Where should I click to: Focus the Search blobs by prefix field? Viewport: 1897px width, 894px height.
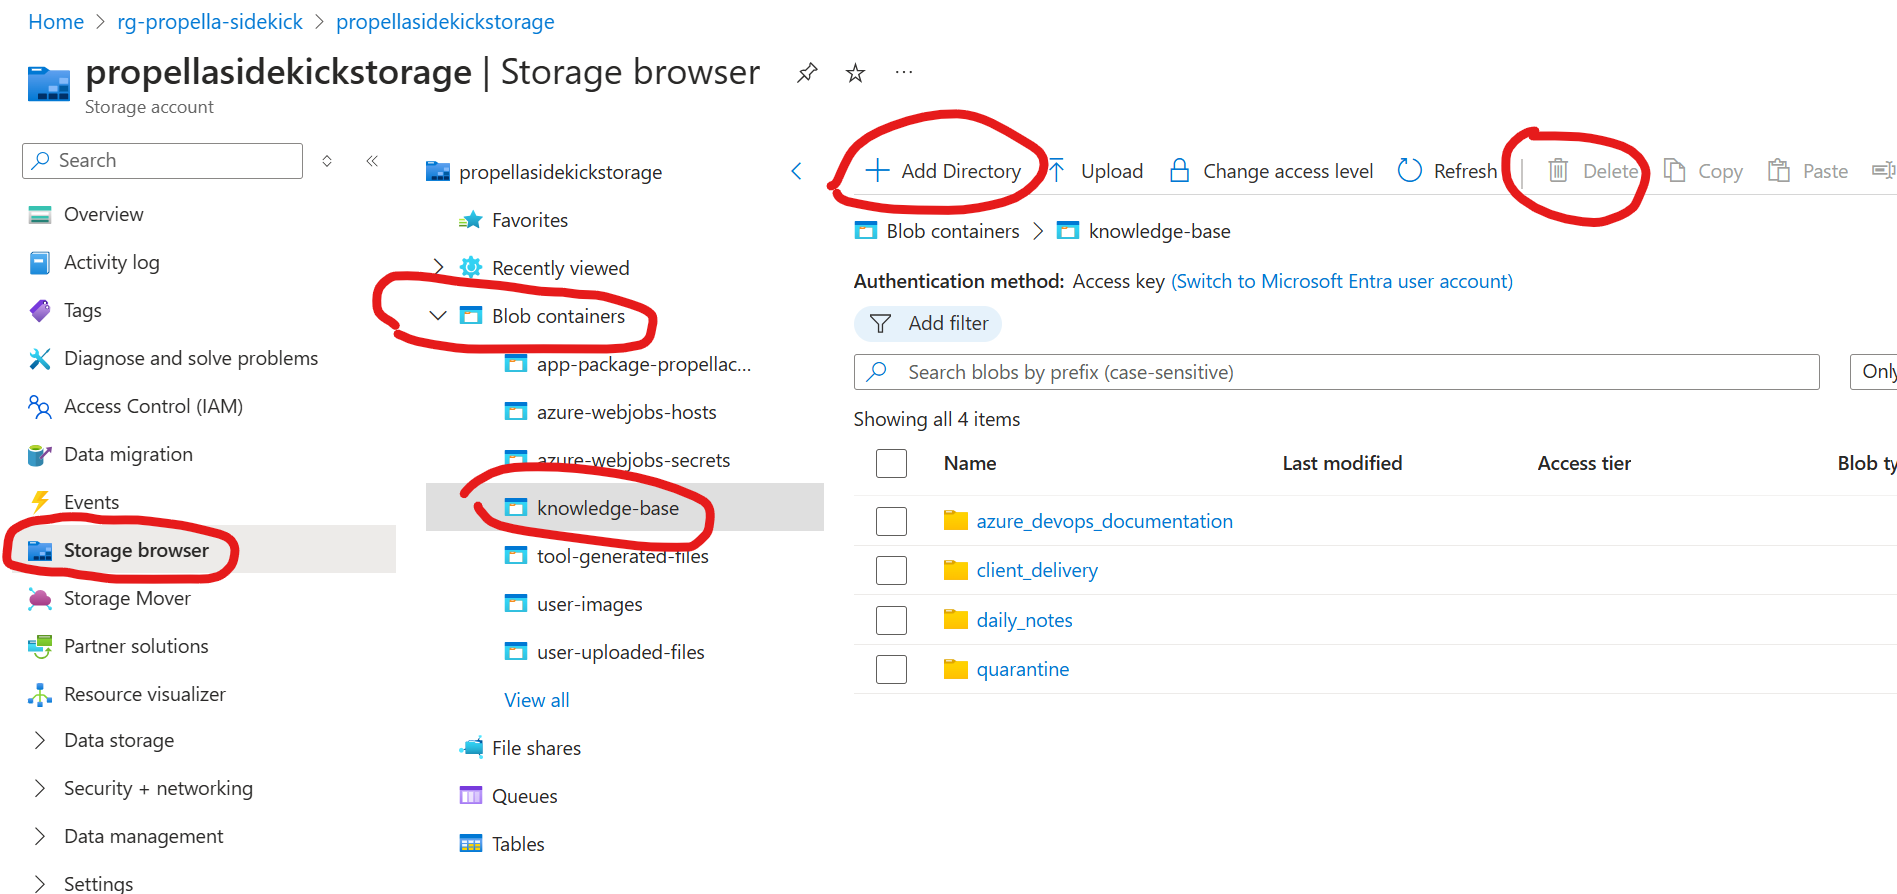coord(1336,372)
